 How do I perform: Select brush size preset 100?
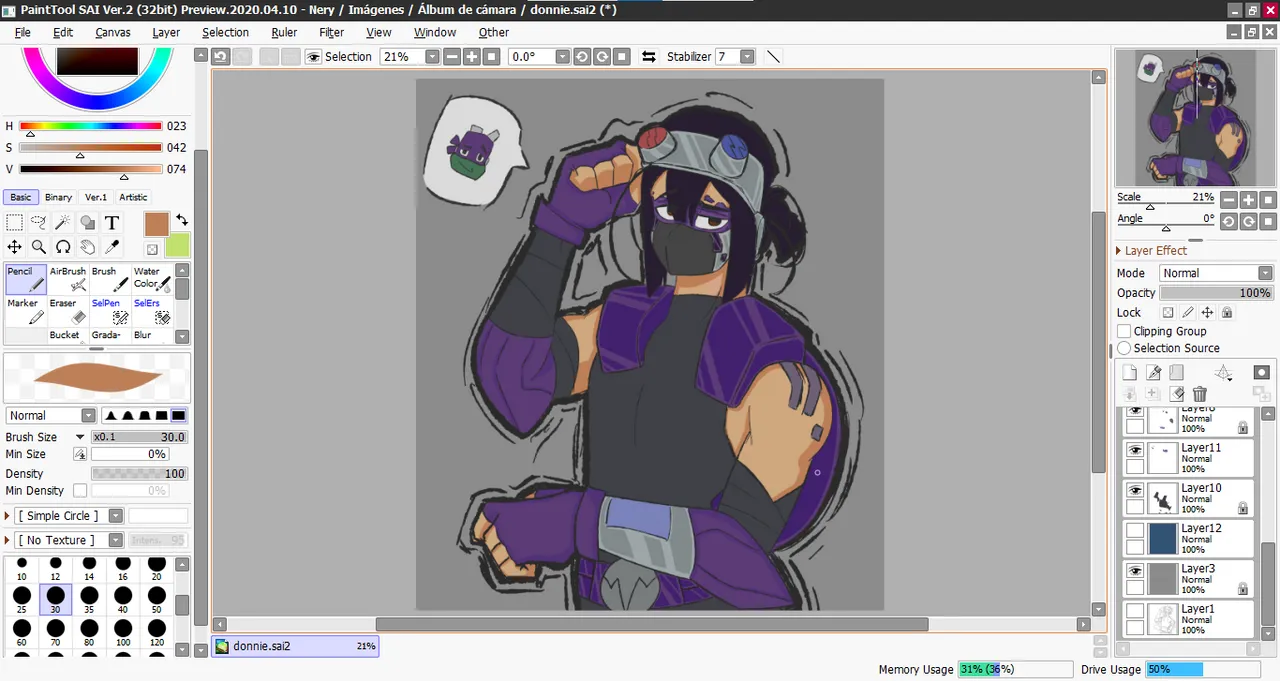point(123,632)
